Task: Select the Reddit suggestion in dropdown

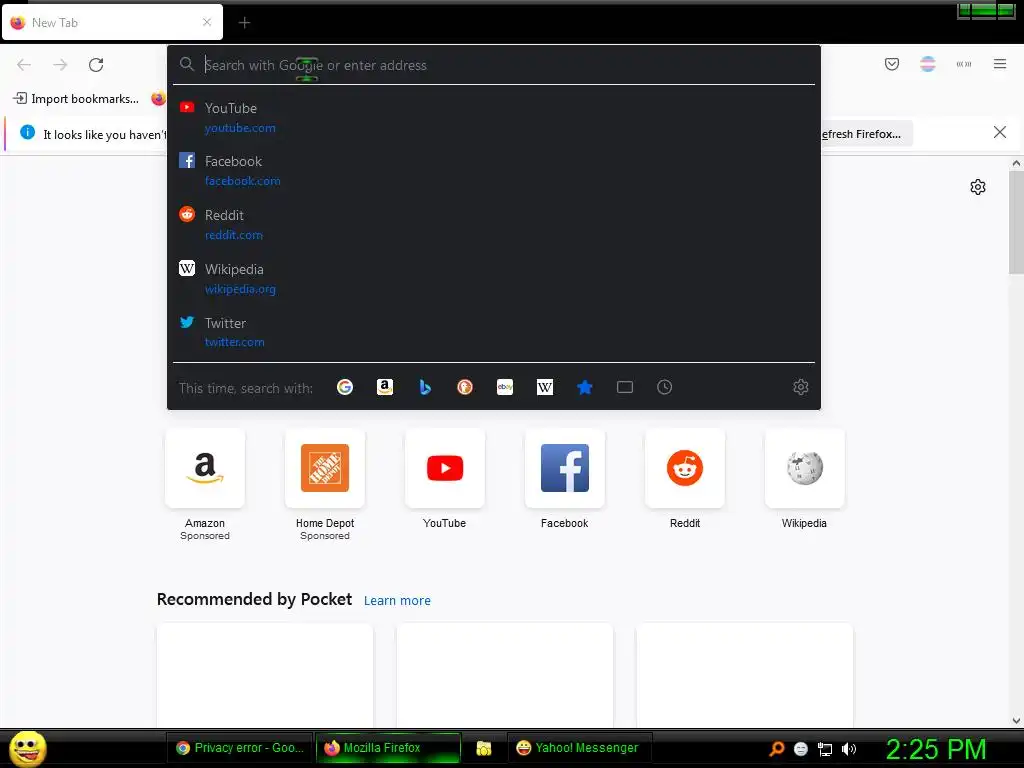Action: pos(494,225)
